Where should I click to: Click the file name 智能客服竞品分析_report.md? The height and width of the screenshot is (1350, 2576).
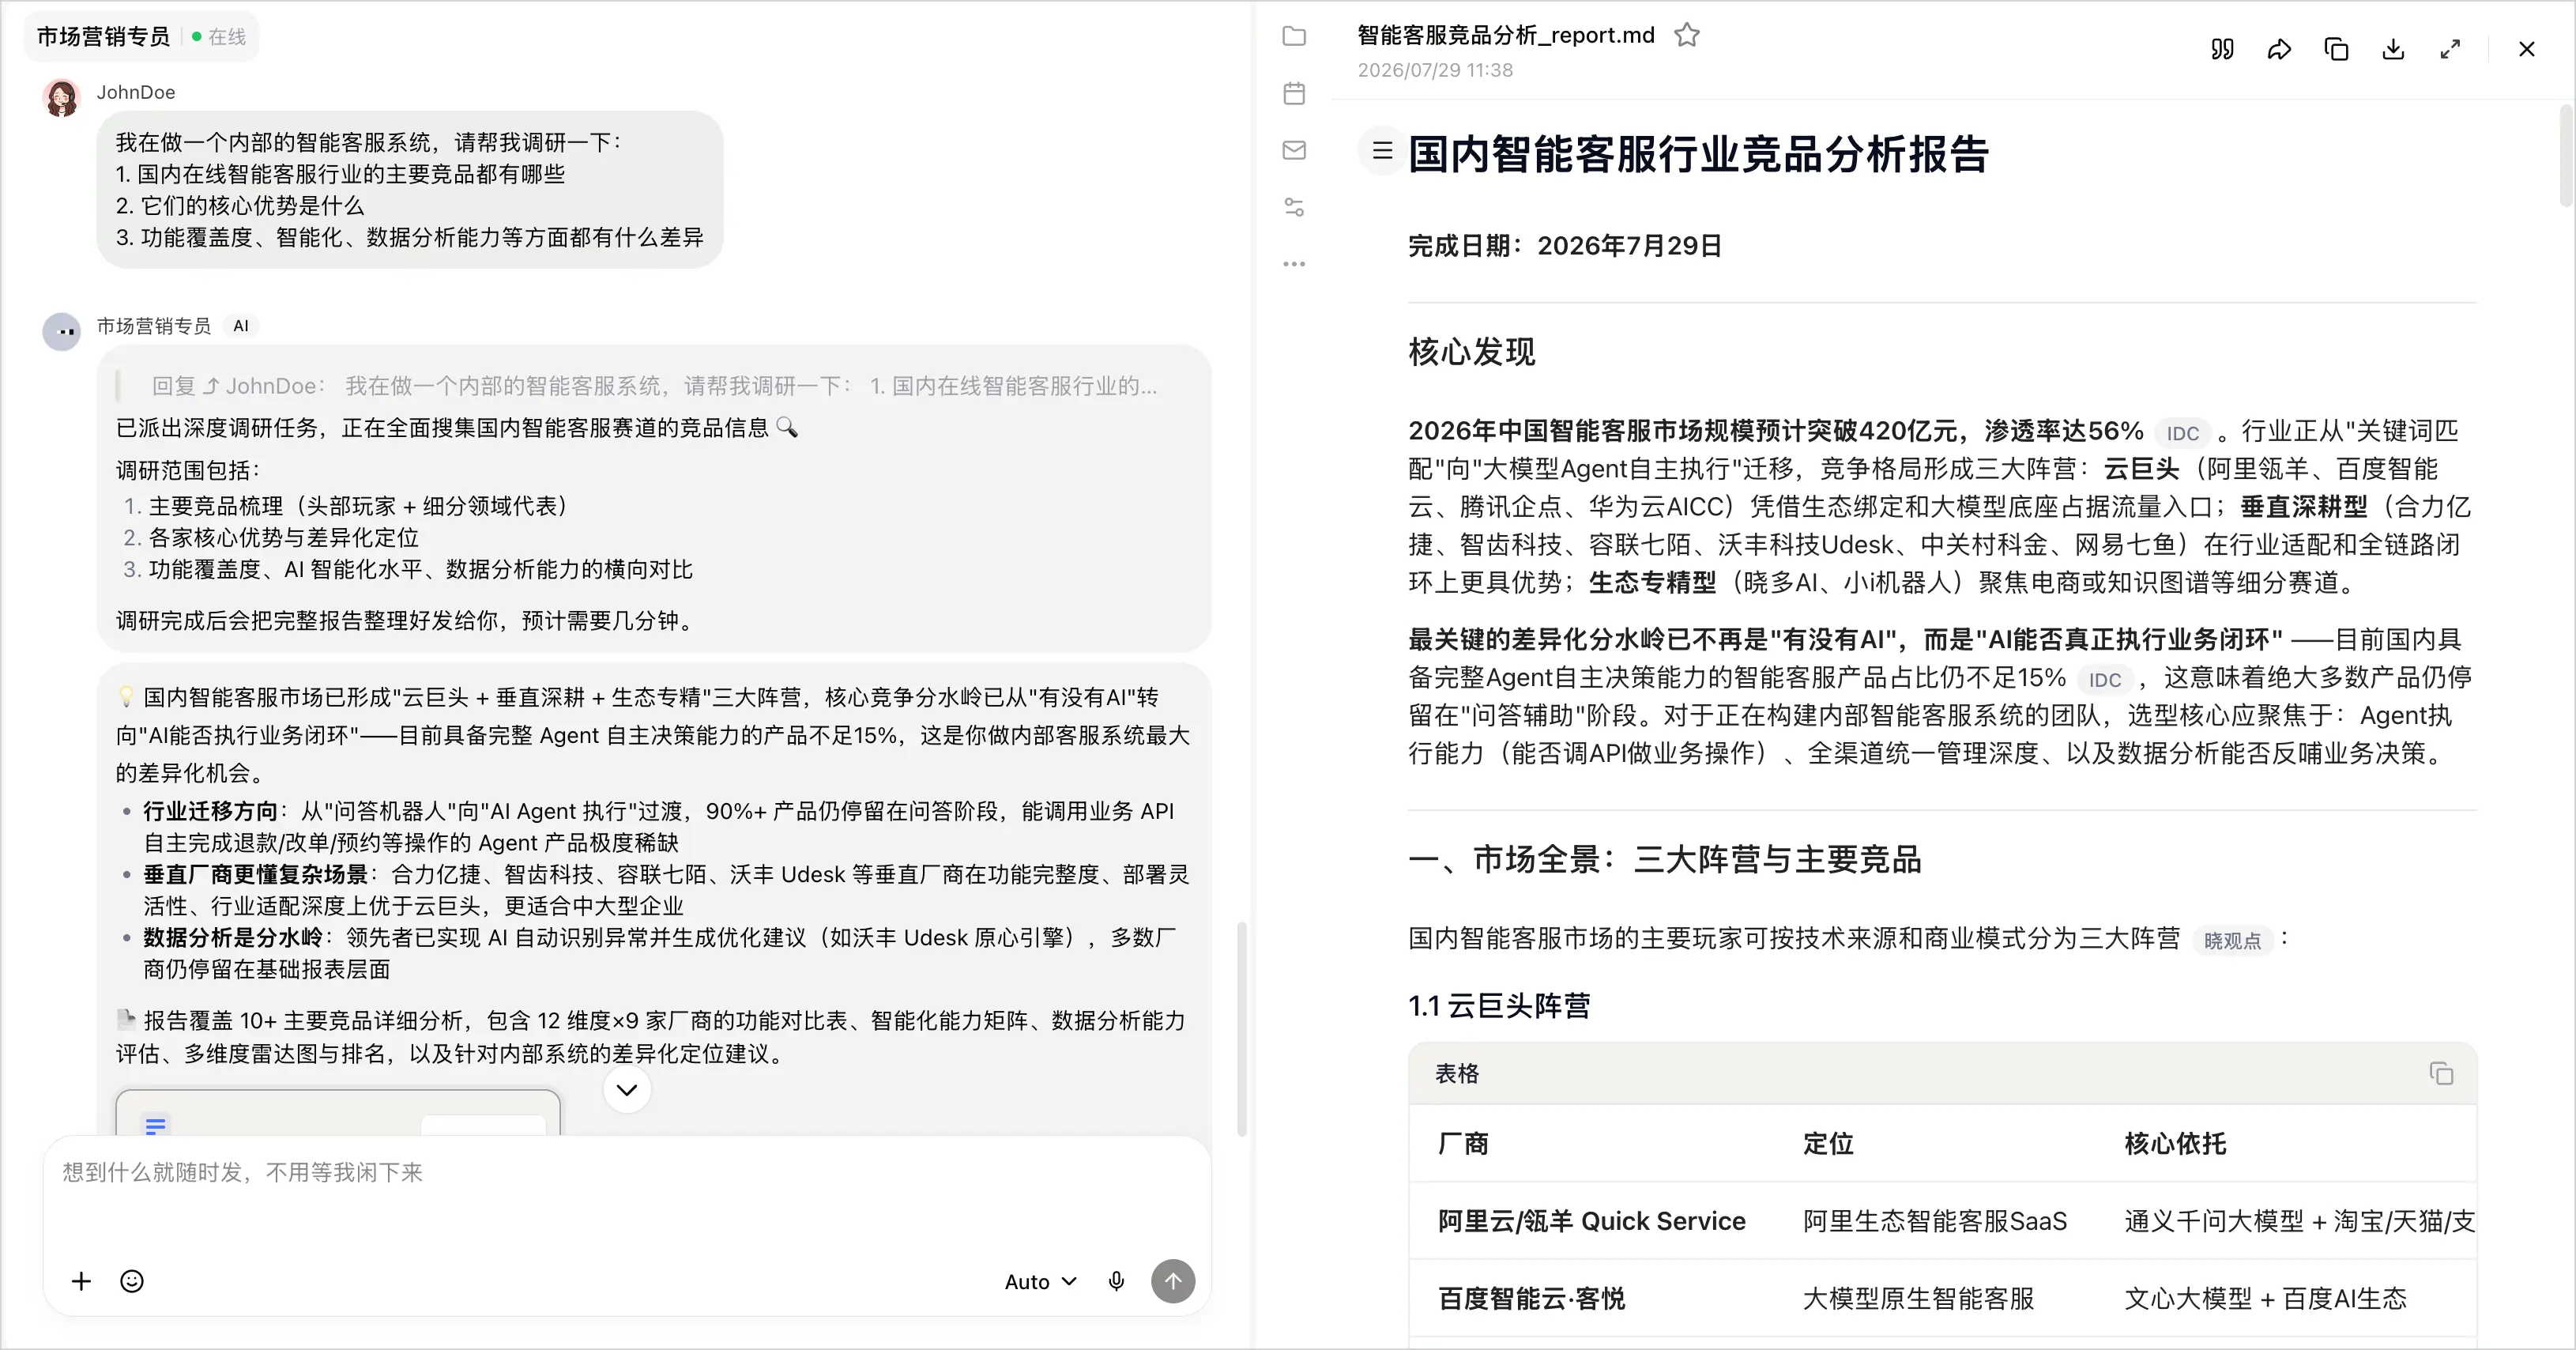(x=1506, y=35)
